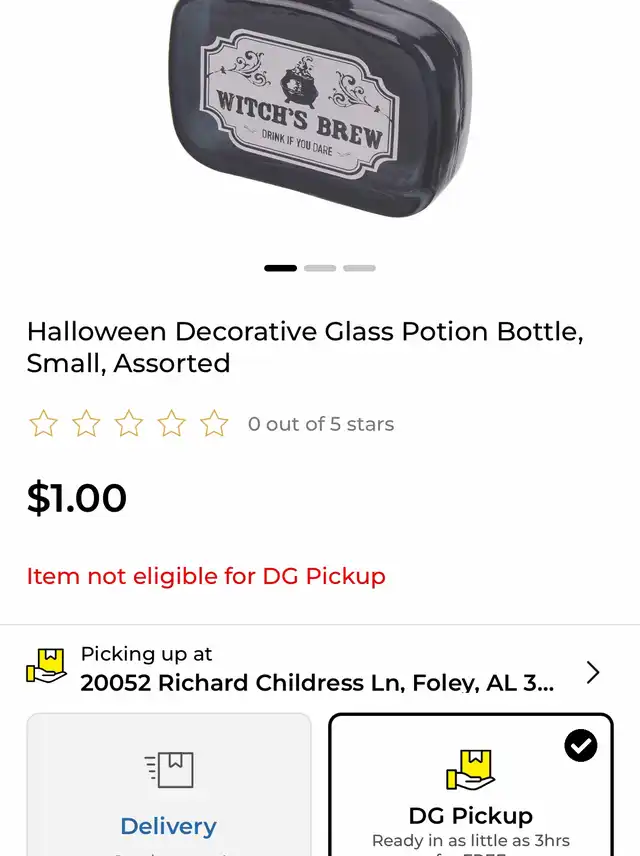This screenshot has height=856, width=640.
Task: Switch to the second image carousel dot
Action: 320,268
